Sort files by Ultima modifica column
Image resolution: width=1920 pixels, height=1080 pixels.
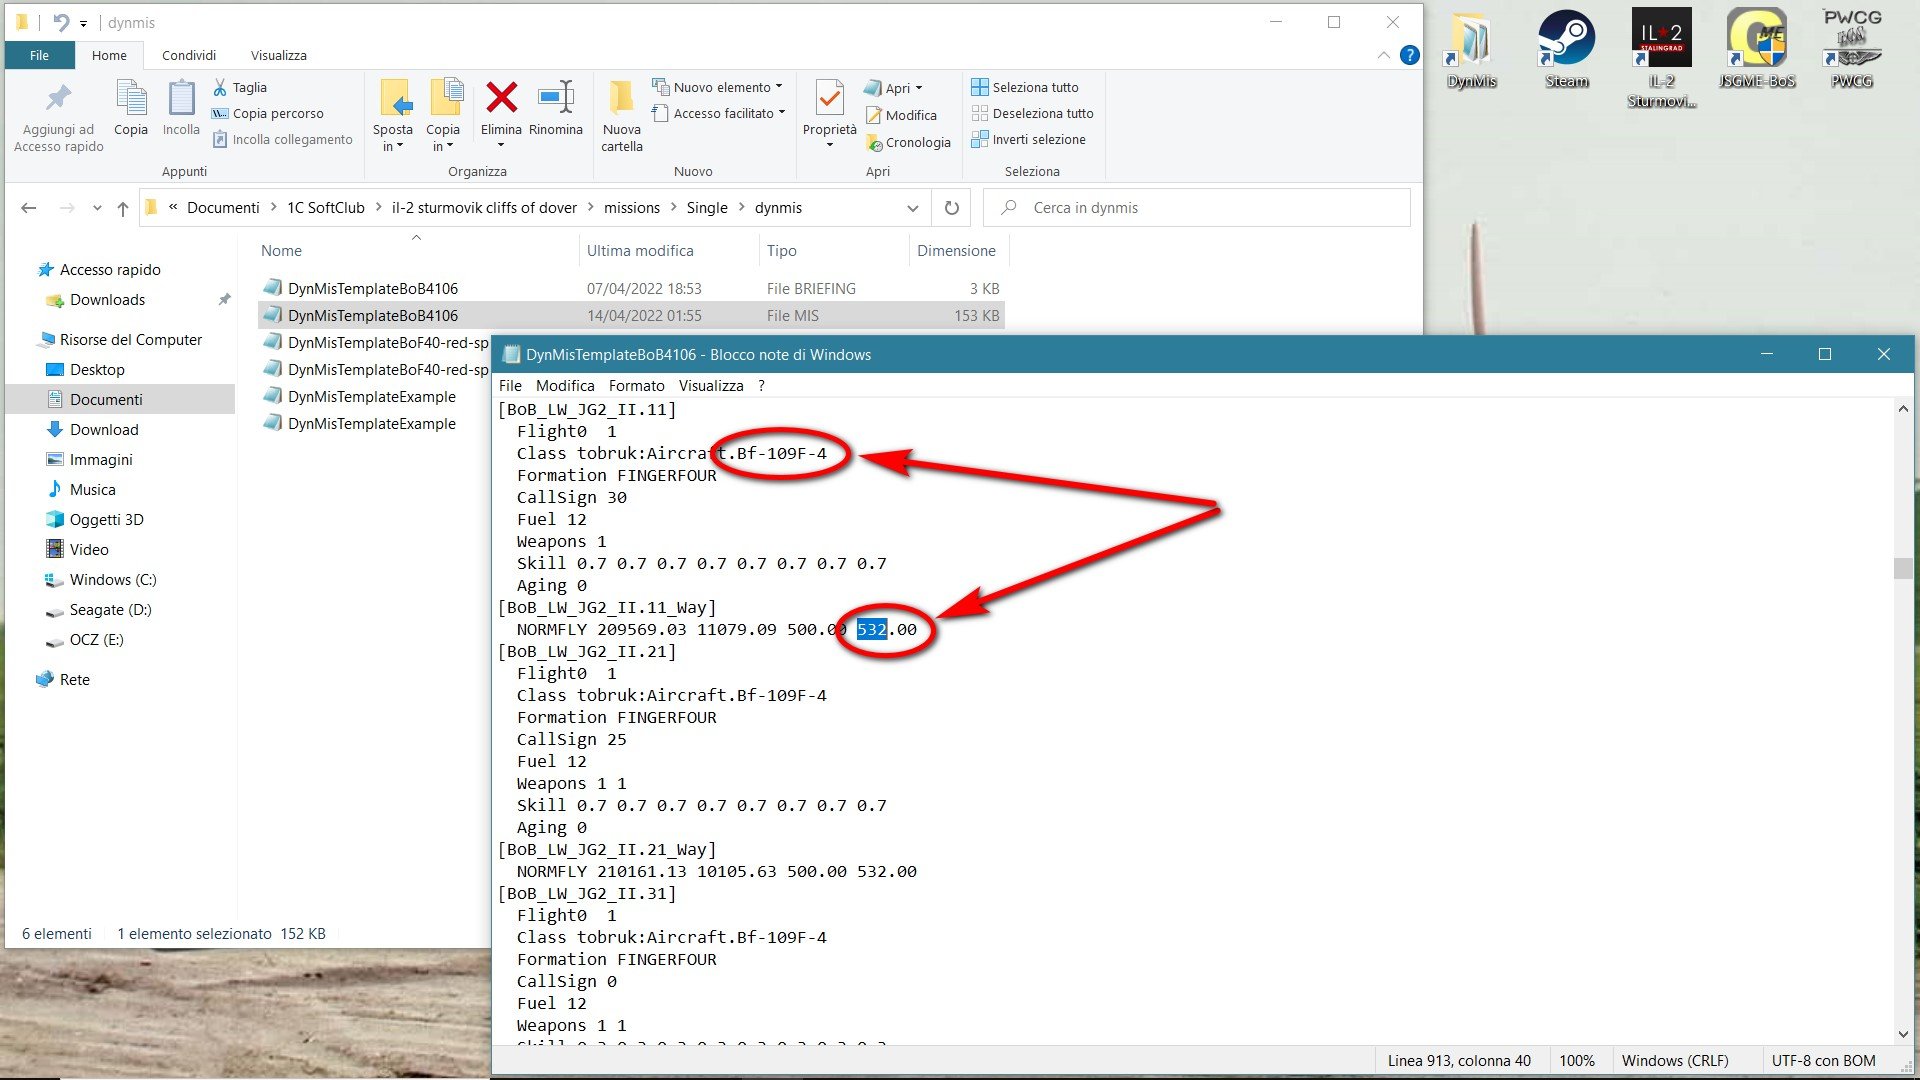coord(639,250)
